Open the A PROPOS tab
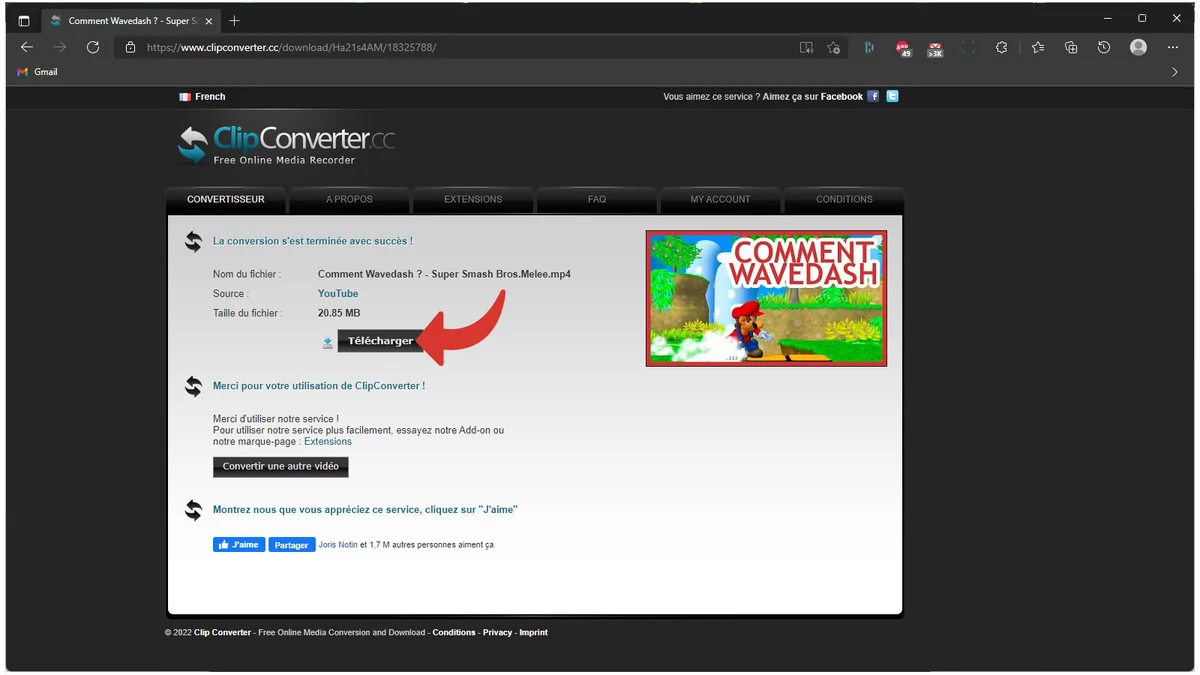1200x675 pixels. tap(349, 199)
